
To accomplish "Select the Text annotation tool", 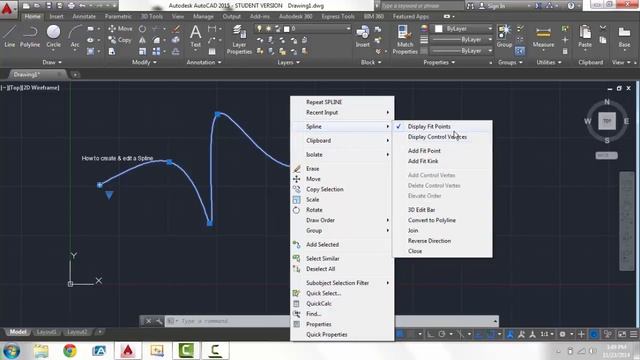I will pyautogui.click(x=196, y=36).
